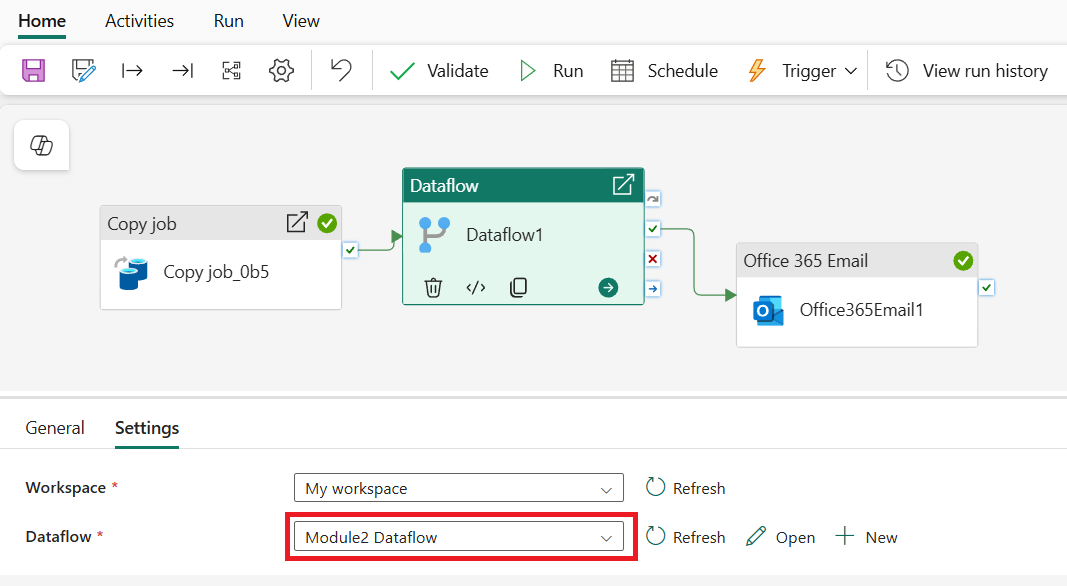The image size is (1067, 586).
Task: Click View run history
Action: pyautogui.click(x=966, y=71)
